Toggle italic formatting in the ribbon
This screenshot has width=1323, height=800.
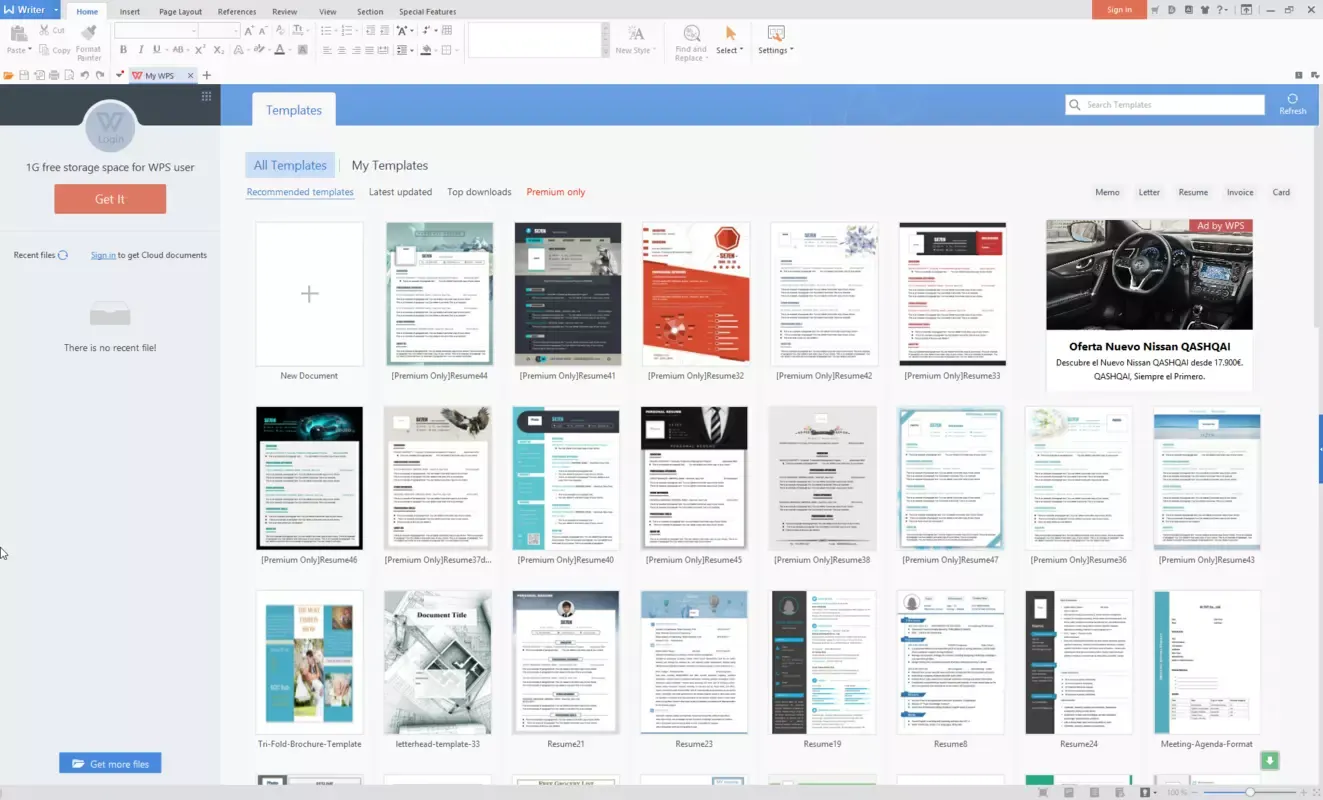(x=140, y=50)
